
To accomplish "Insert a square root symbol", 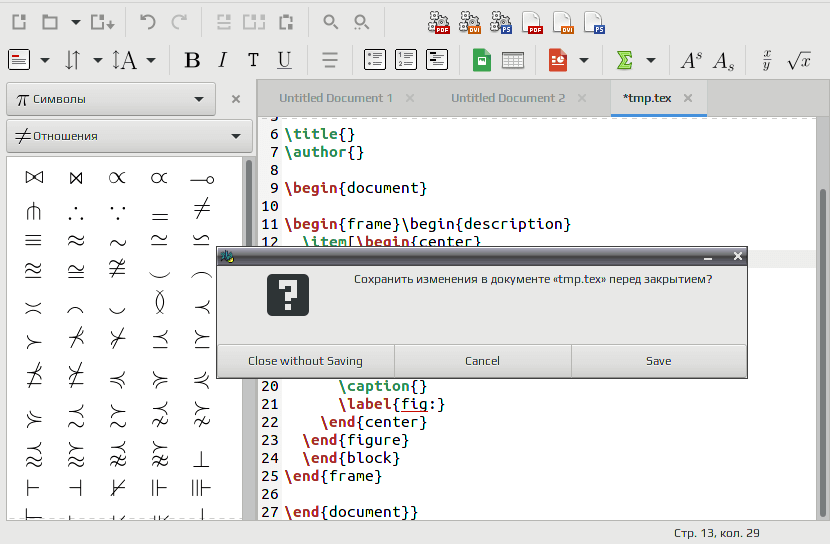I will coord(799,60).
